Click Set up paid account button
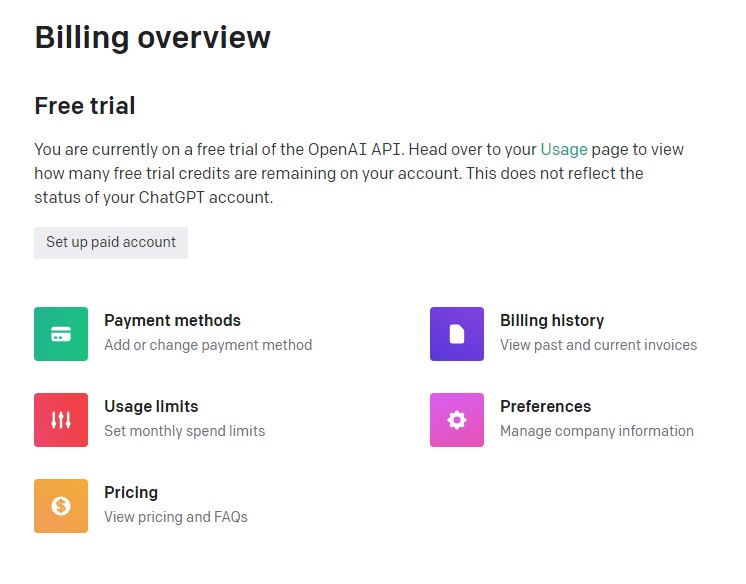Viewport: 746px width, 584px height. pos(111,243)
